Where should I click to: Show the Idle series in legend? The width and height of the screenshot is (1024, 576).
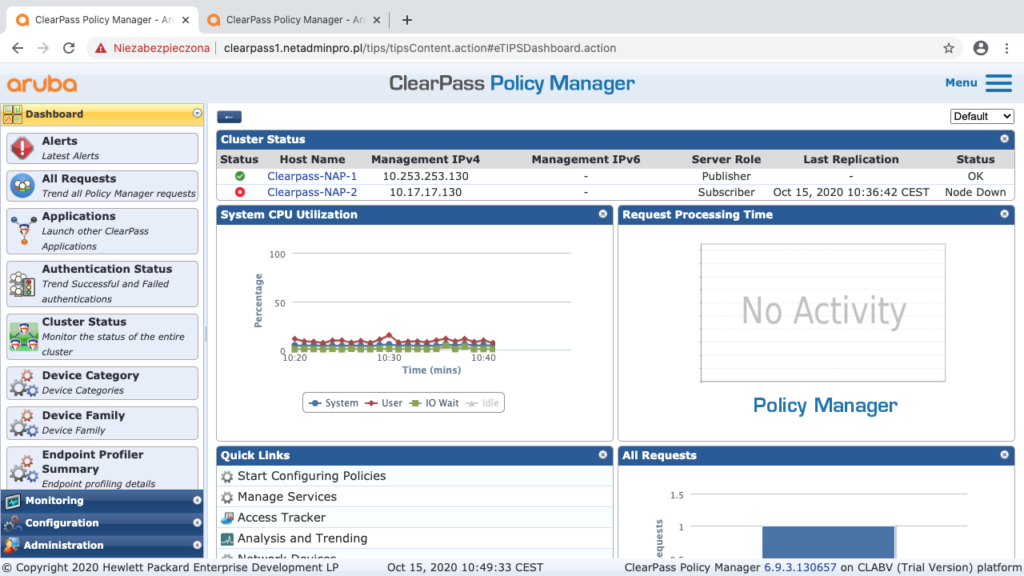click(483, 403)
